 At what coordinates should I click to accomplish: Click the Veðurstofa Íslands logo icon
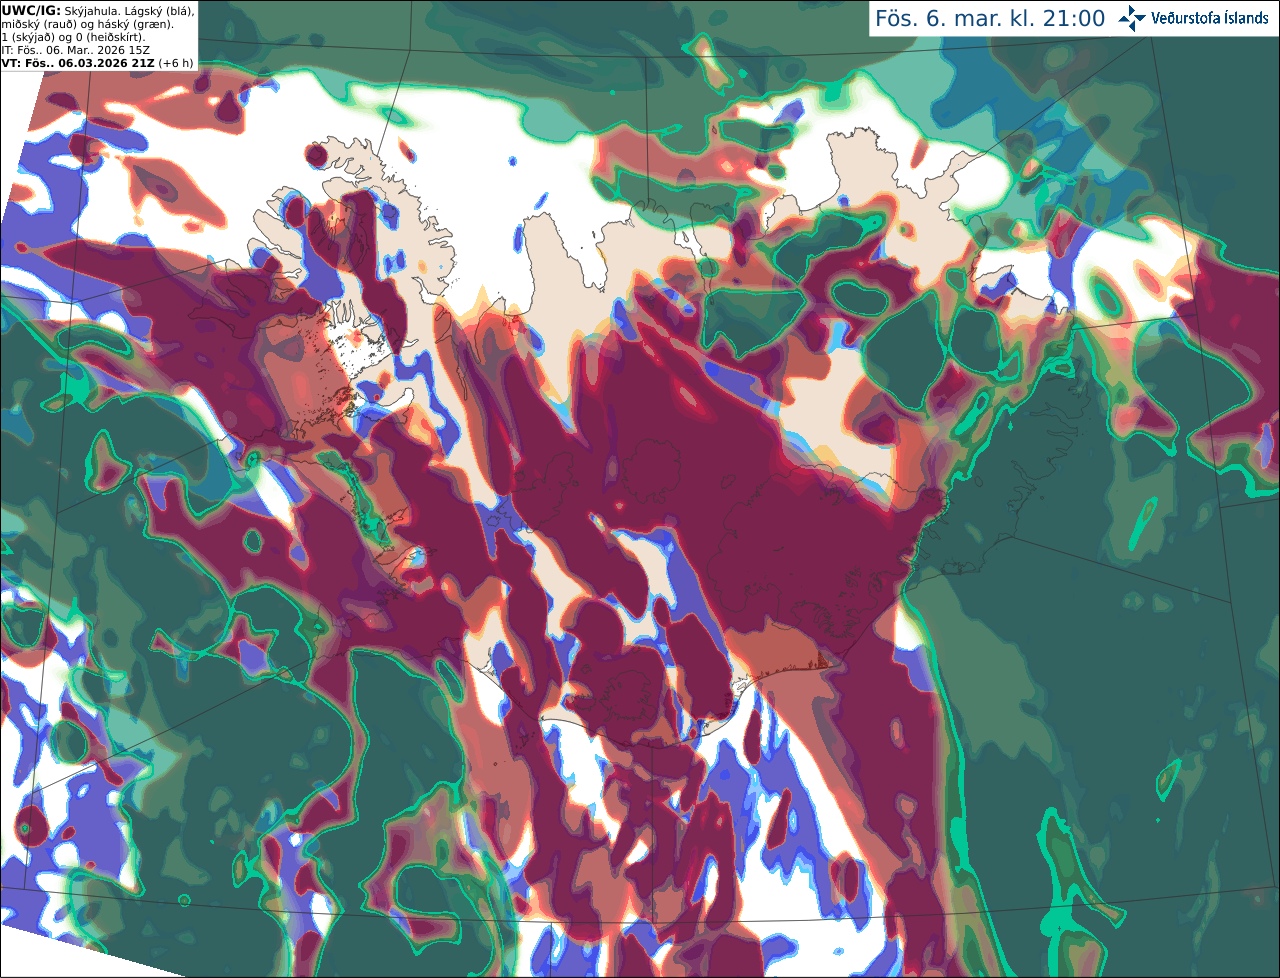pos(1132,18)
